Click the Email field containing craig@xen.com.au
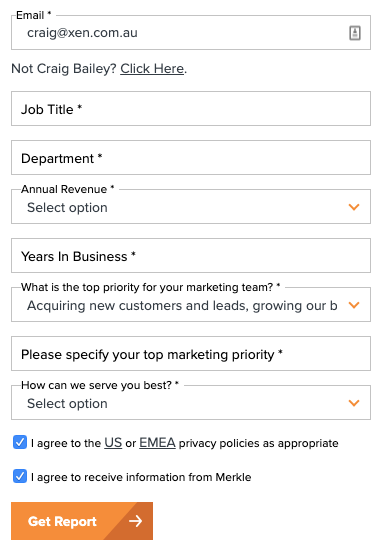381x552 pixels. coord(191,32)
